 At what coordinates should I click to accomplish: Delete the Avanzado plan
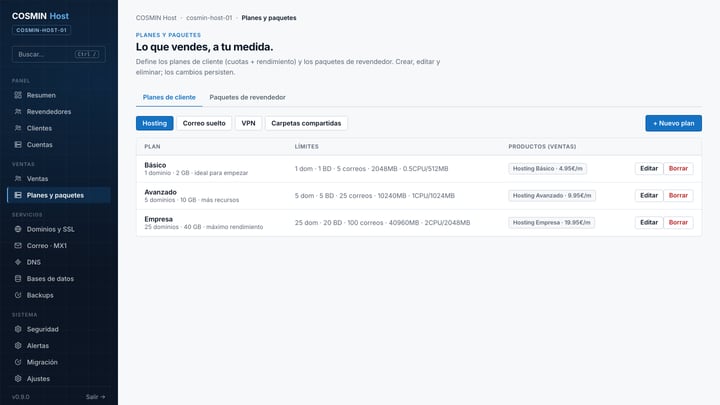point(678,196)
